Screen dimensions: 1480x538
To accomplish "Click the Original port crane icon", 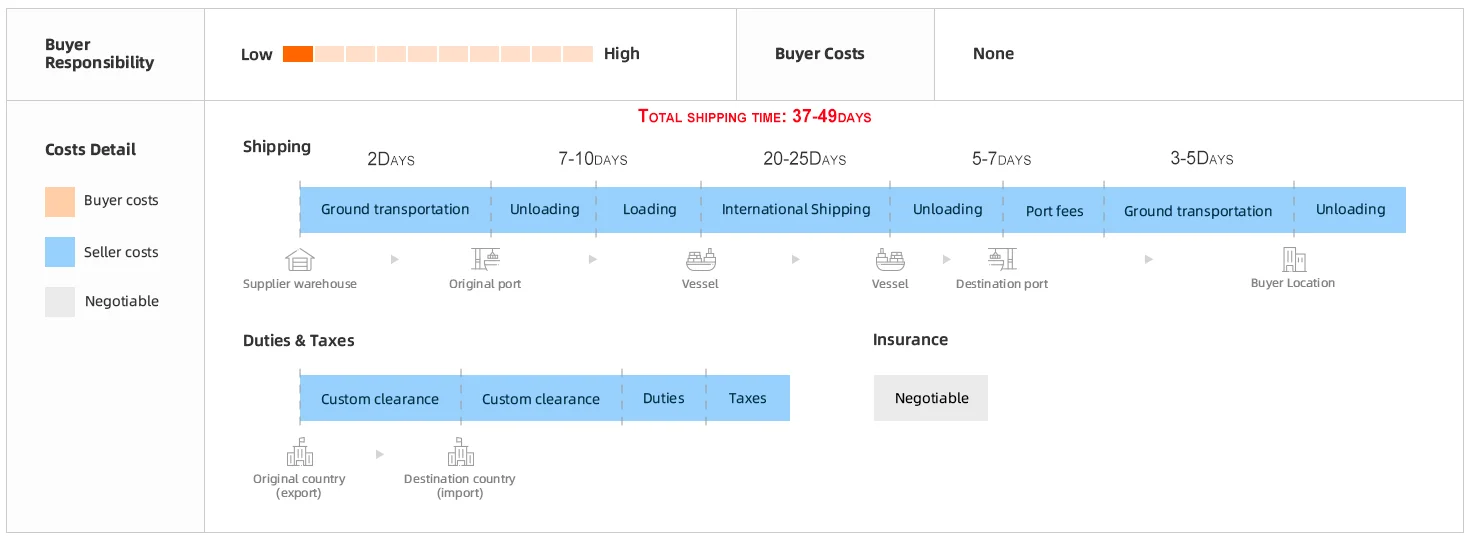I will tap(489, 259).
